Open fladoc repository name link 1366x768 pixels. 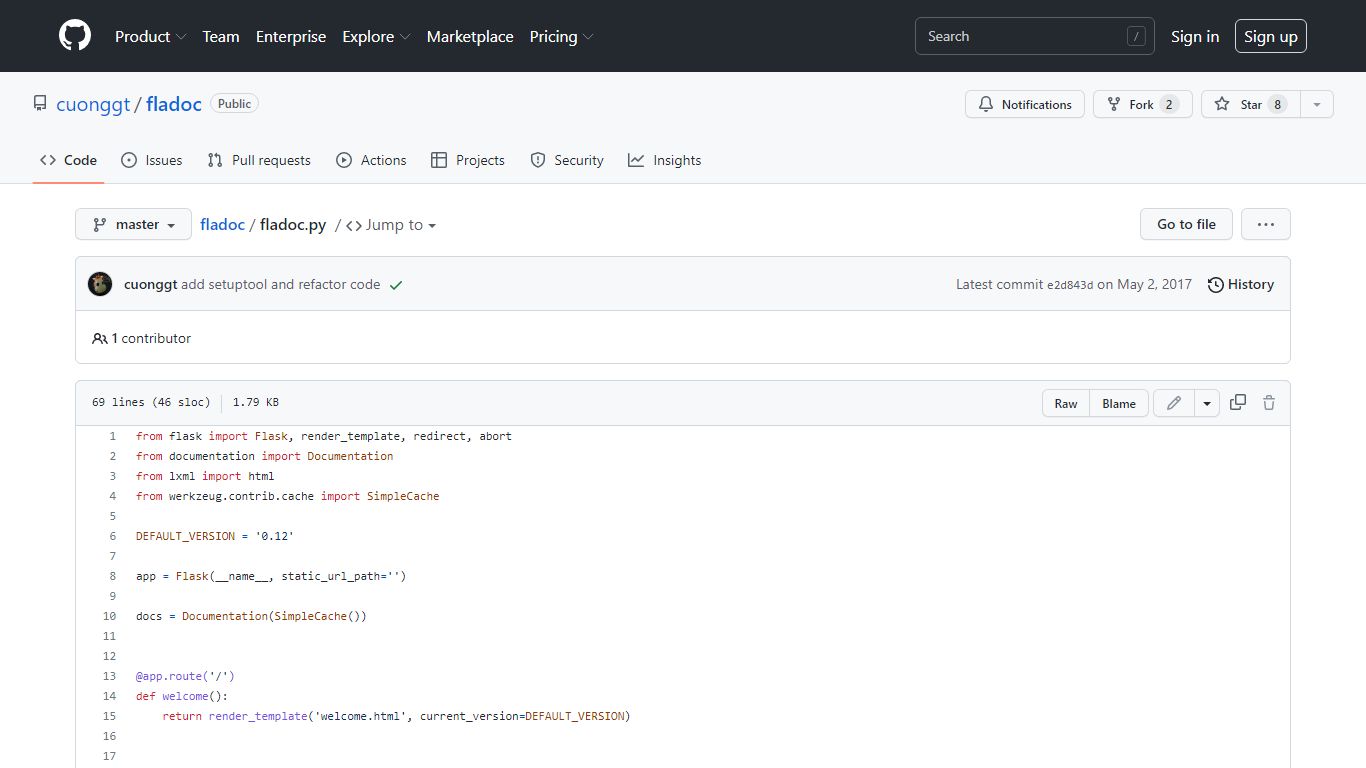[174, 104]
